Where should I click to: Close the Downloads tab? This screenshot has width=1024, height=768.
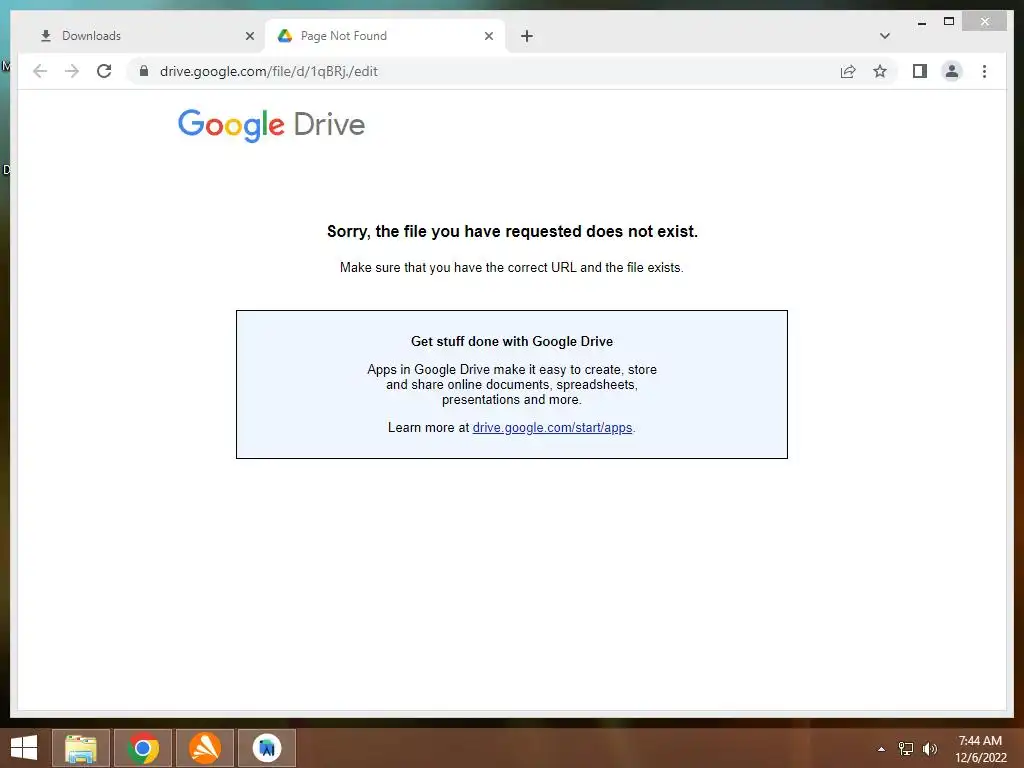tap(249, 36)
